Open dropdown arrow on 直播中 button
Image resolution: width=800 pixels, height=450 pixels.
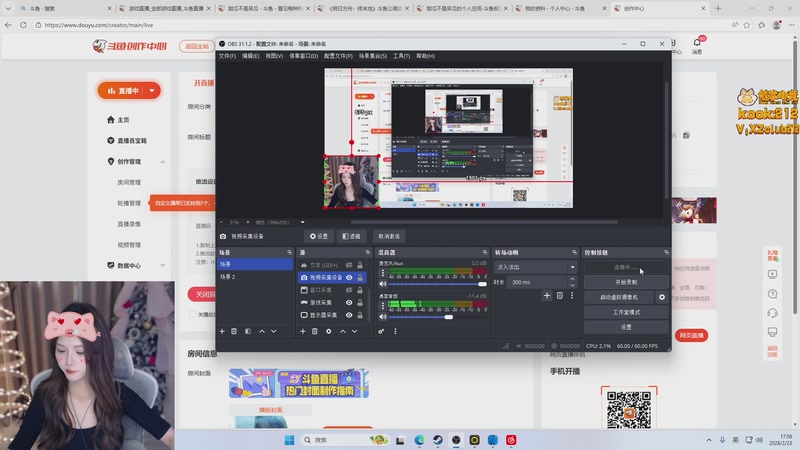click(152, 91)
